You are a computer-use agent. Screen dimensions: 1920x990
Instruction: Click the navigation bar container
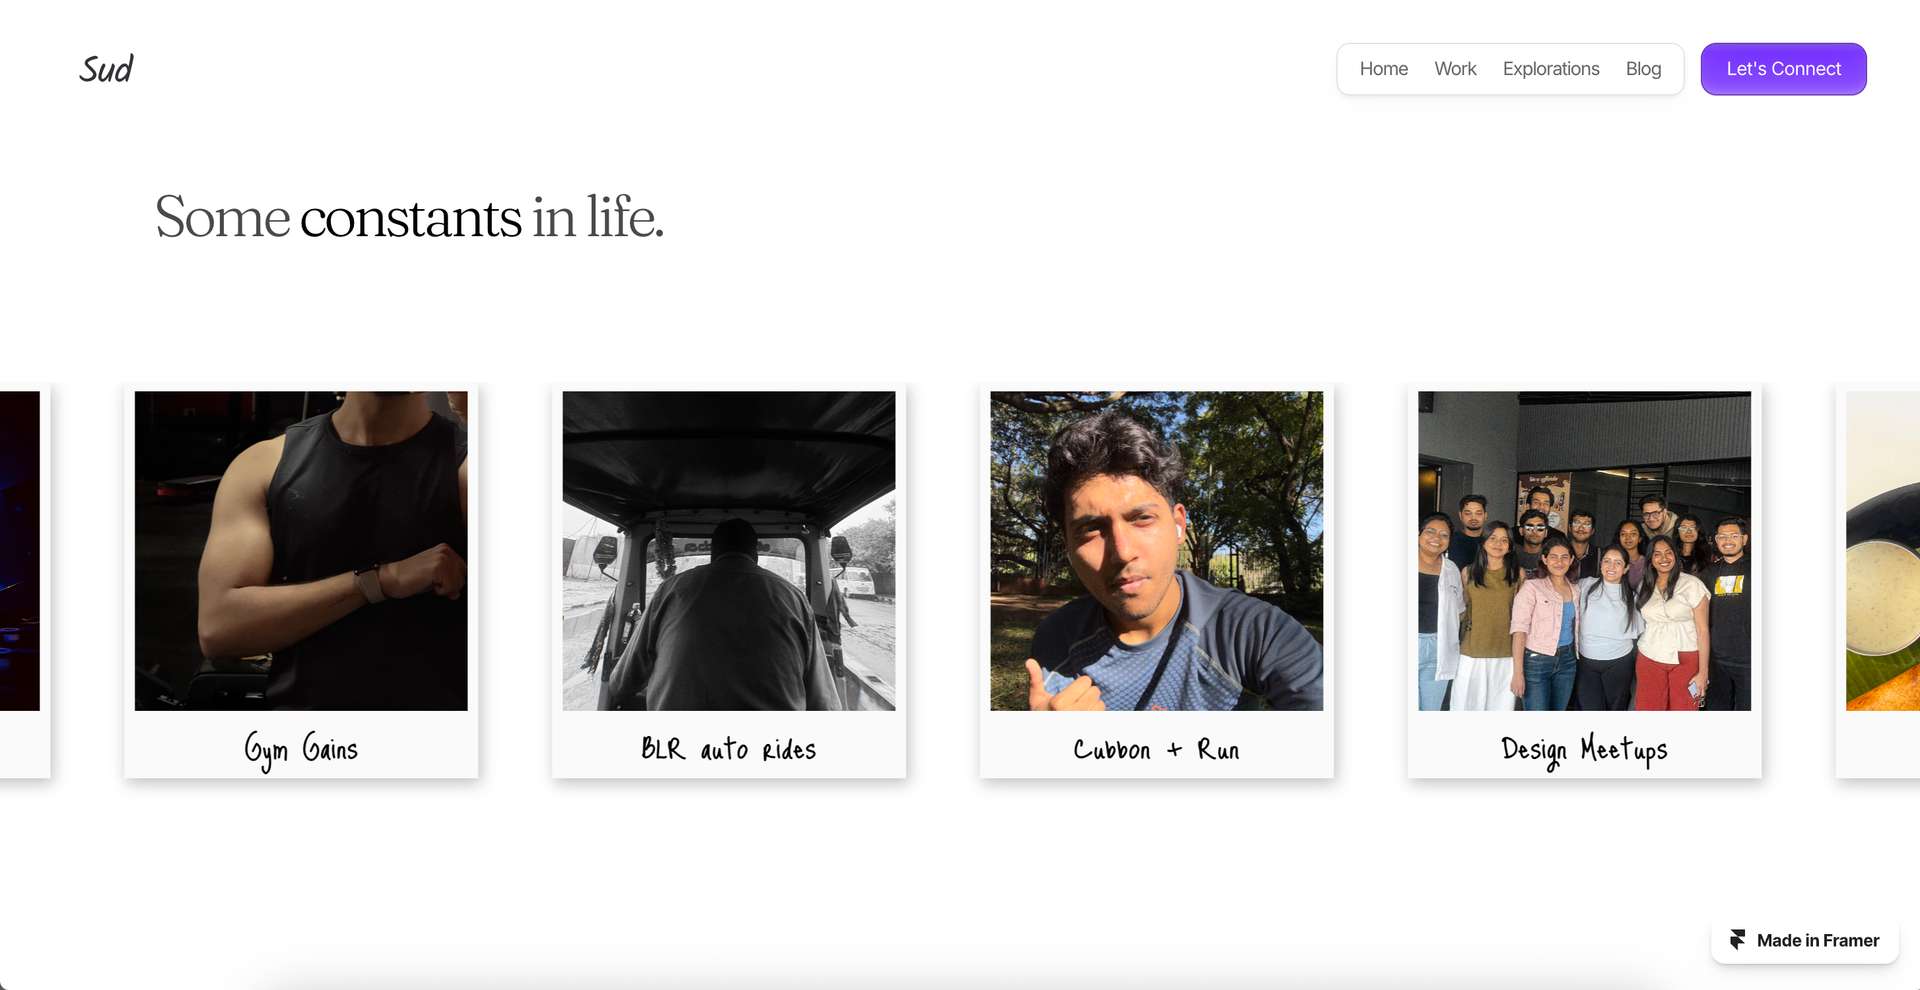coord(1510,68)
